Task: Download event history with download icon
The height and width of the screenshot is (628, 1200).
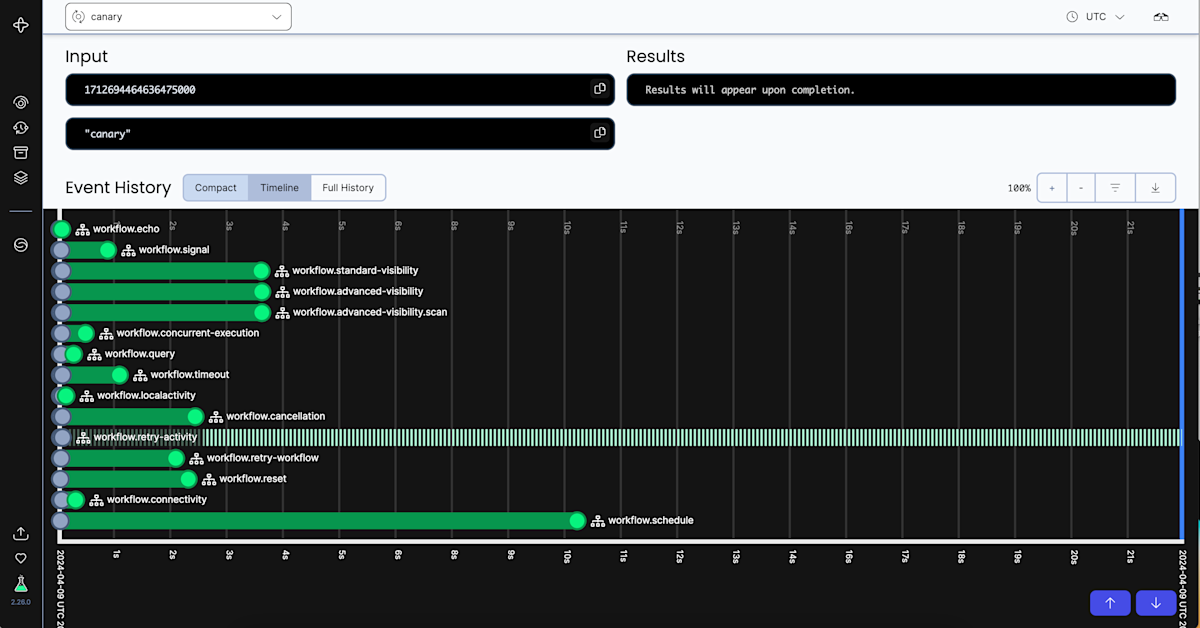Action: coord(1155,188)
